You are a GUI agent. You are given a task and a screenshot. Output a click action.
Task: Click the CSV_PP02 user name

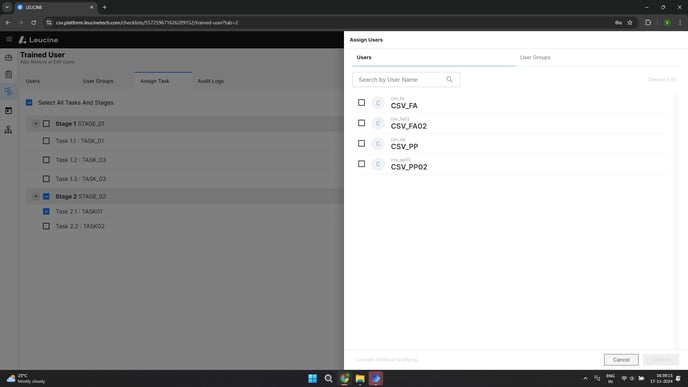(x=408, y=167)
